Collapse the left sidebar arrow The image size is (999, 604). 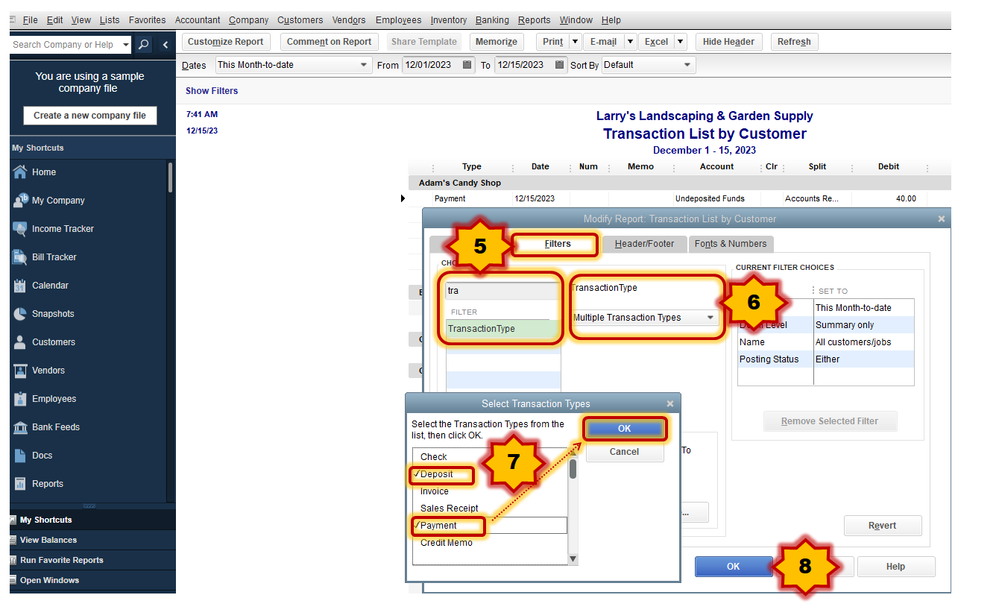coord(166,45)
